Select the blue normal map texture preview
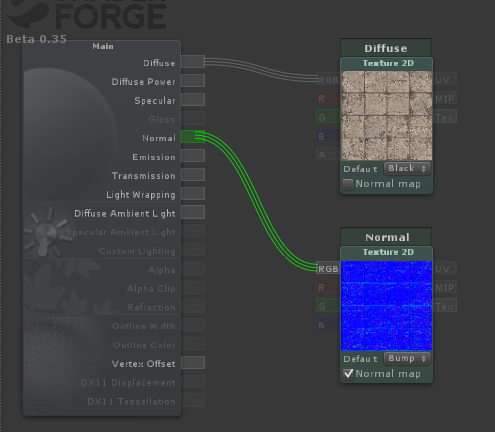Image resolution: width=495 pixels, height=432 pixels. coord(387,306)
